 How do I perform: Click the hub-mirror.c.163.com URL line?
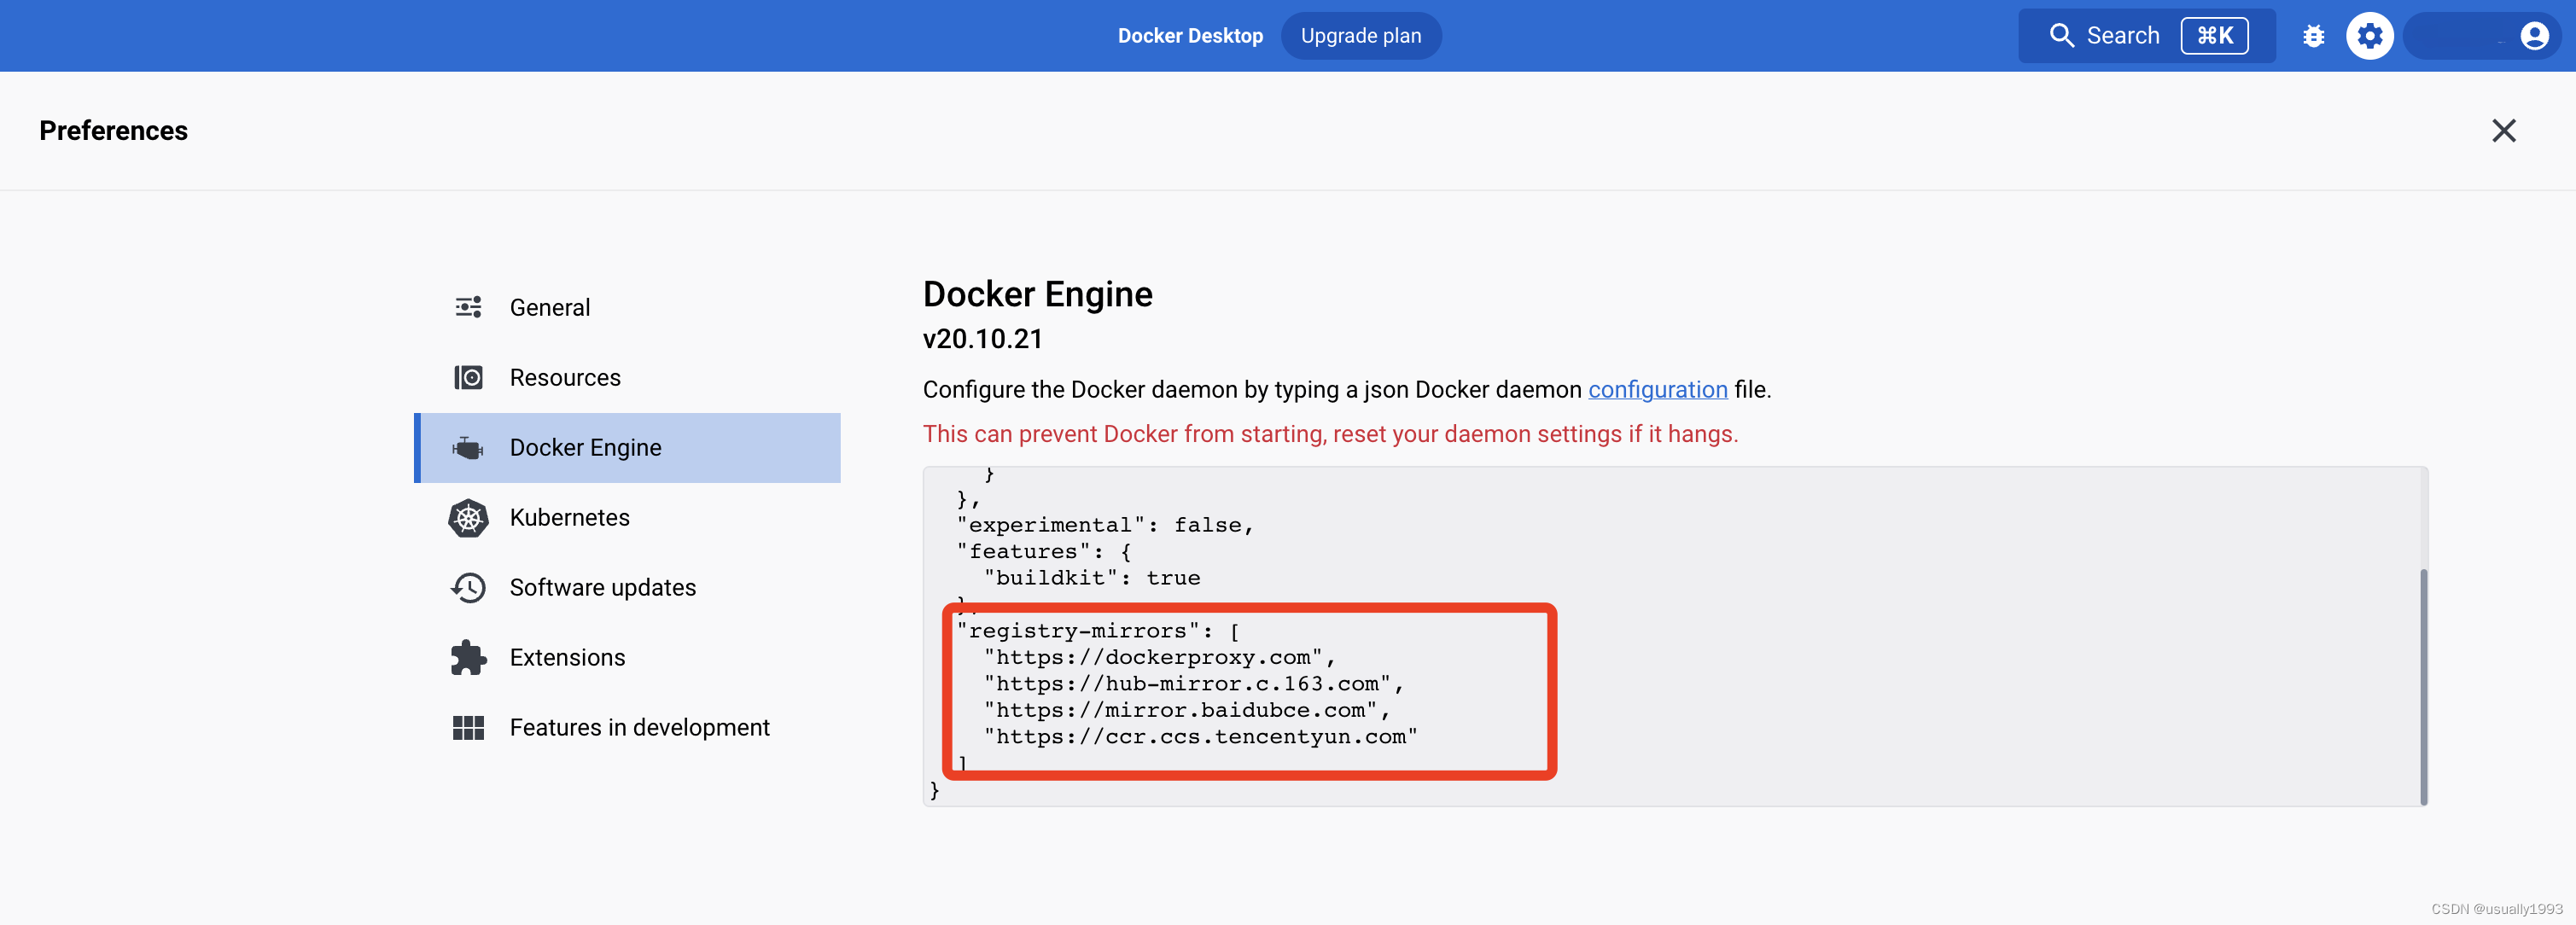(1194, 684)
